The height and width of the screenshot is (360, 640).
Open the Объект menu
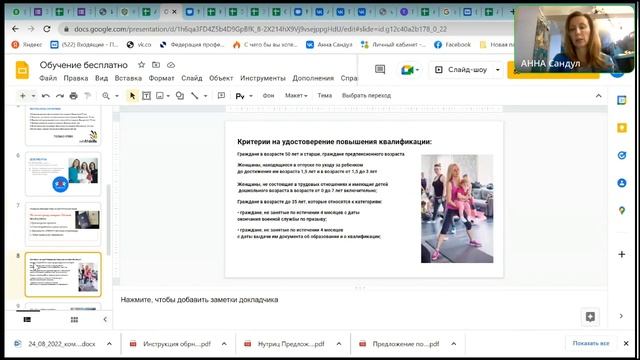tap(221, 78)
